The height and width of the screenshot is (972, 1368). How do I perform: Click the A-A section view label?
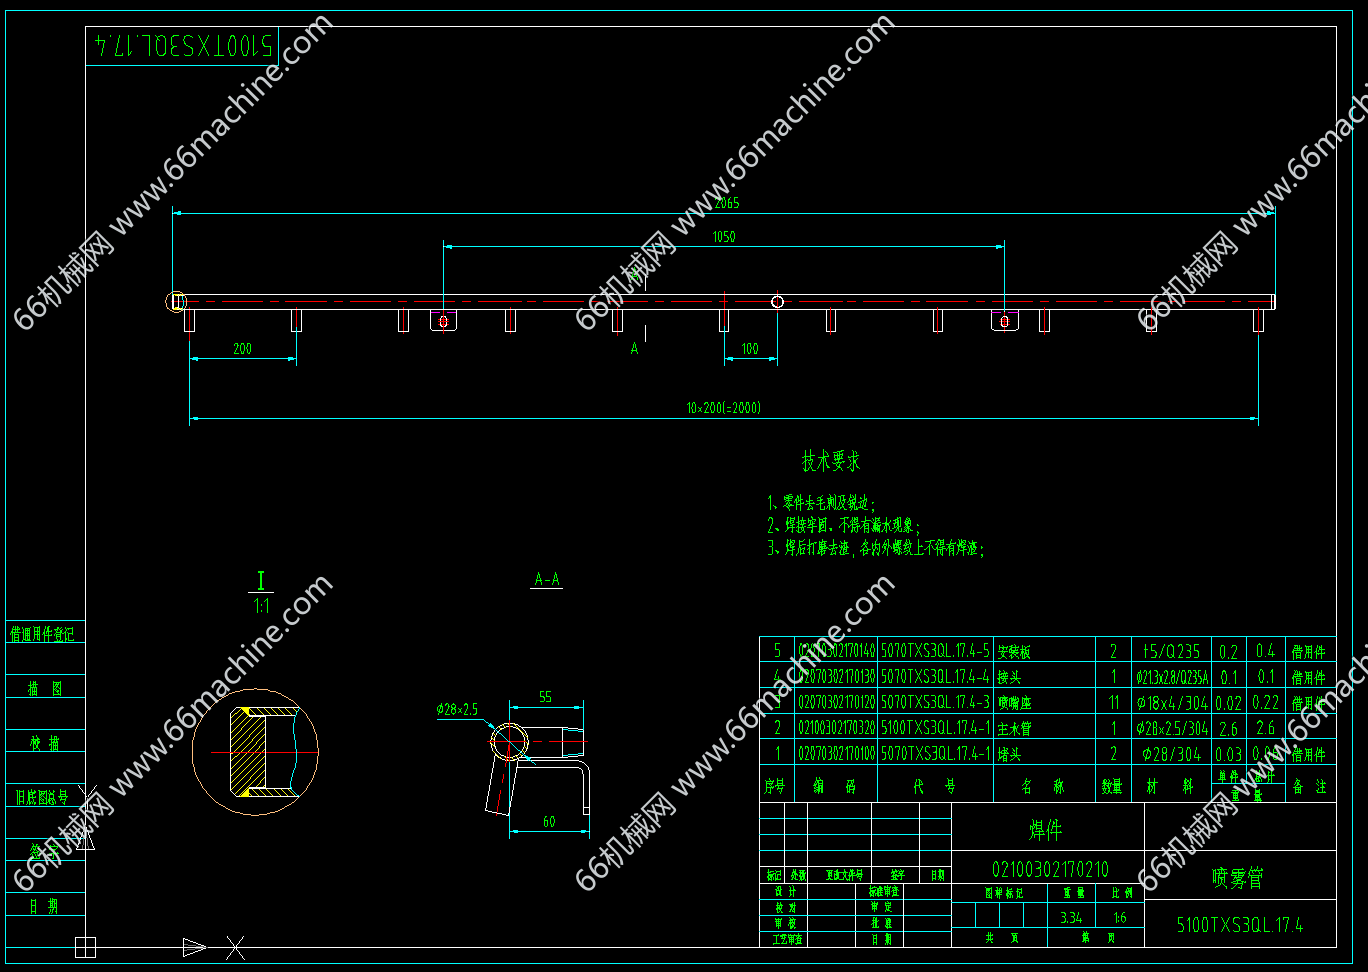(547, 579)
